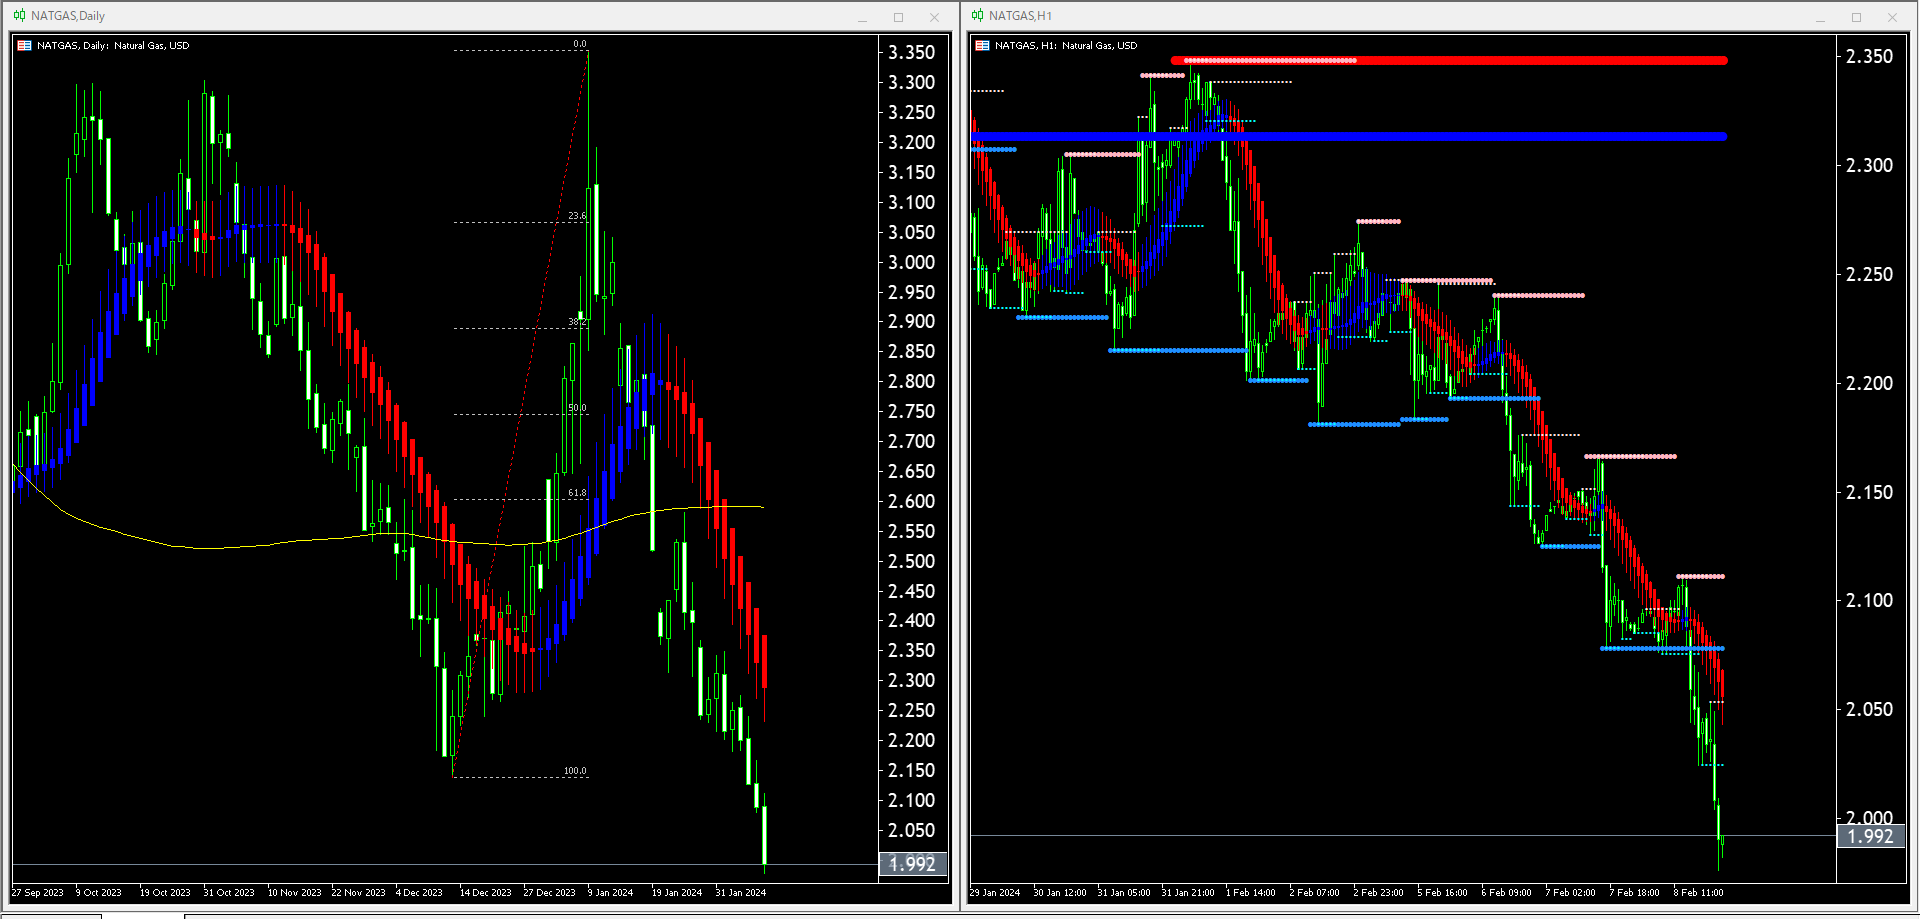Click the 2.100 price on the H1 scale
This screenshot has width=1920, height=919.
coord(1870,600)
